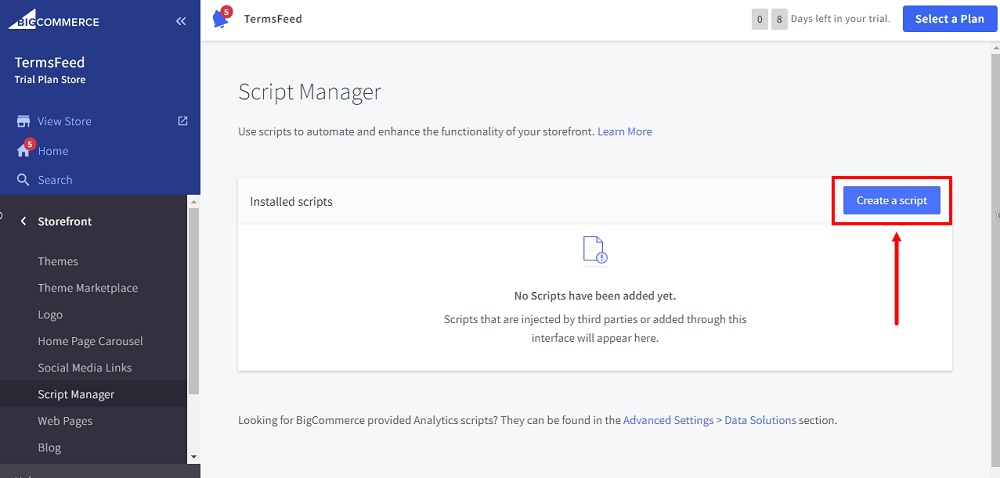Click TermsFeed title in top bar
Viewport: 1000px width, 478px height.
tap(273, 19)
